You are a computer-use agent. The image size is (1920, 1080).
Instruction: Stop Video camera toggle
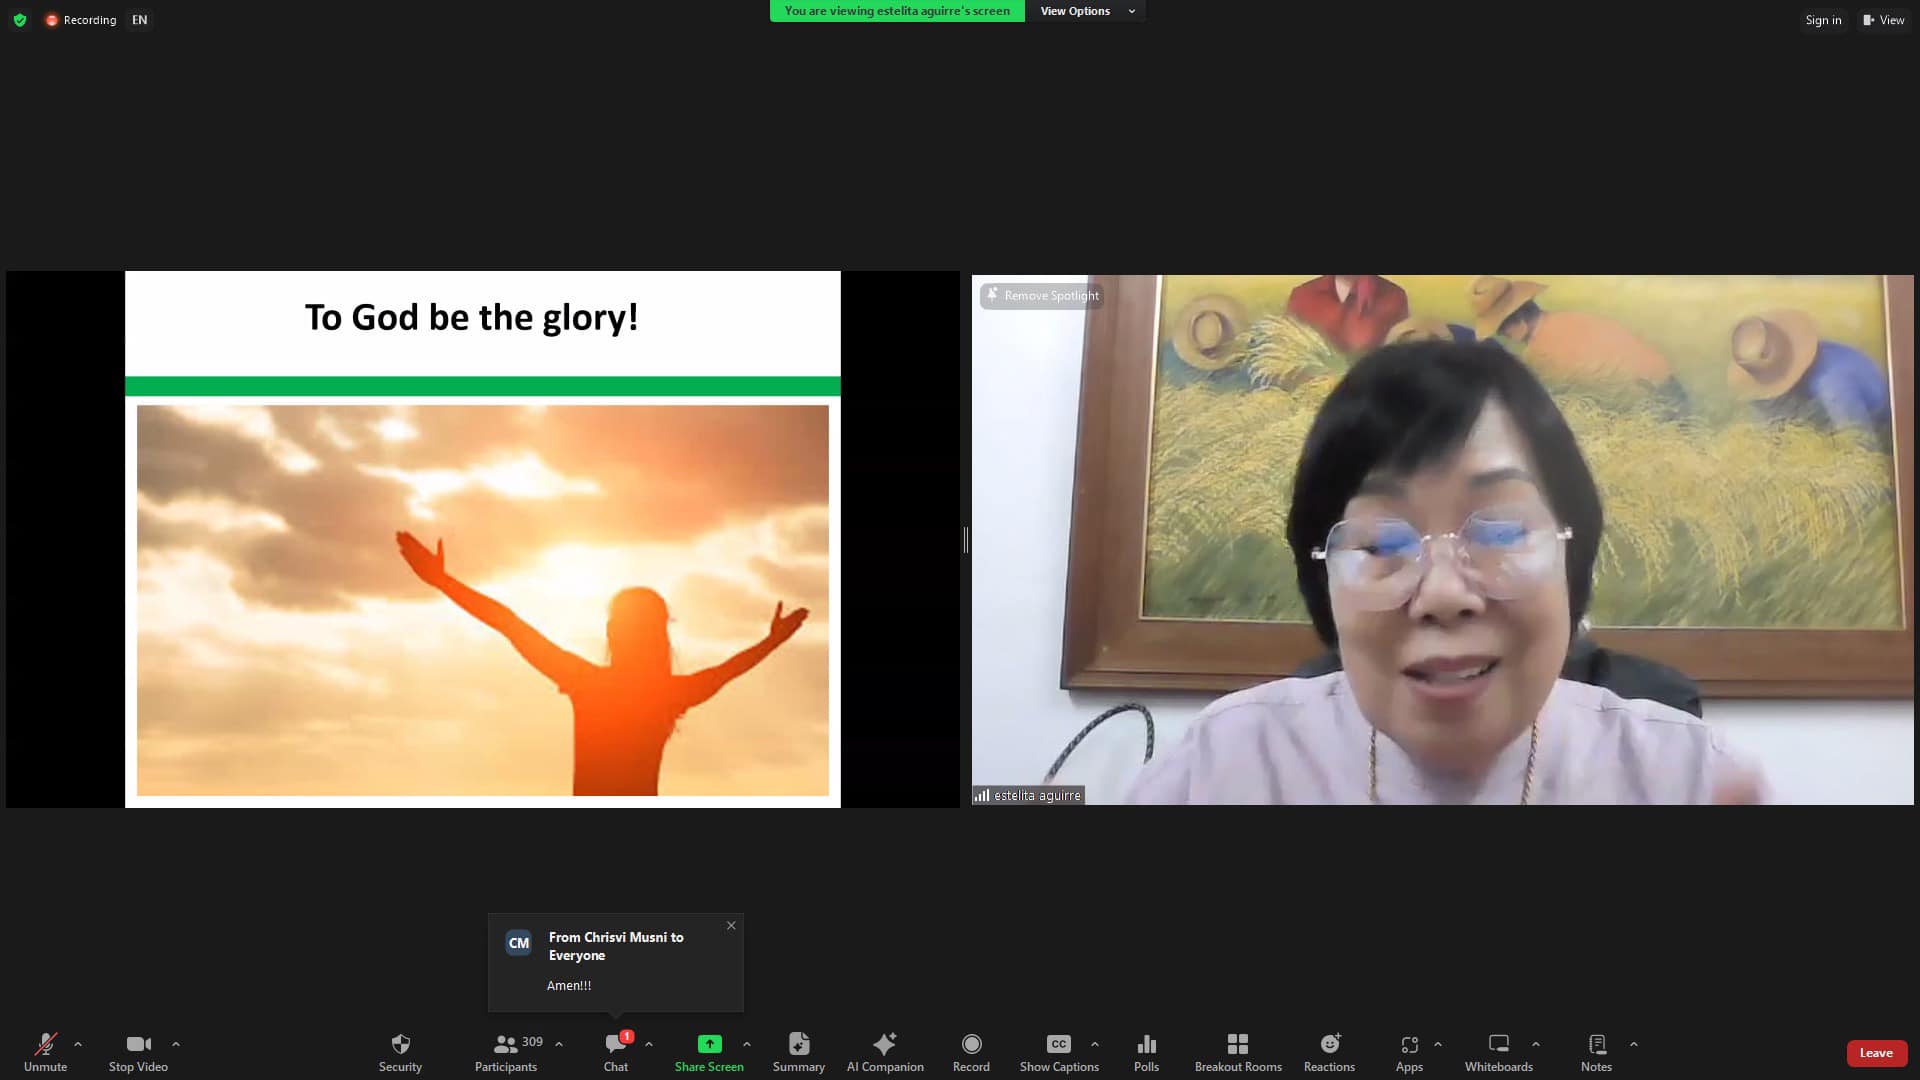coord(138,1052)
